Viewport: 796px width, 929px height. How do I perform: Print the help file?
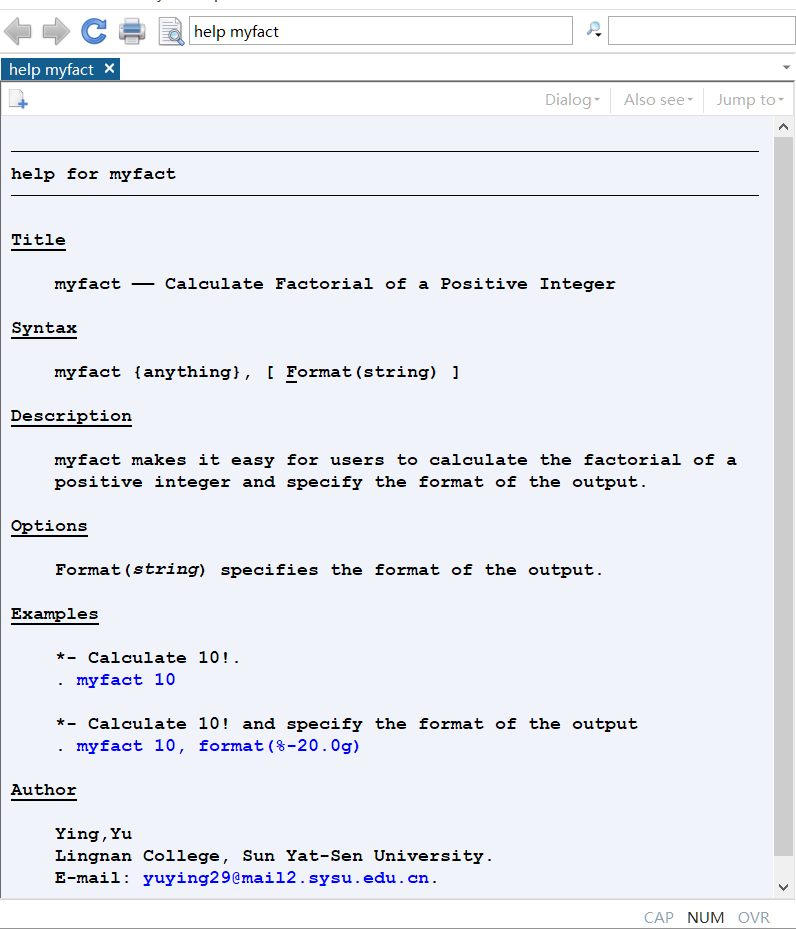coord(131,31)
